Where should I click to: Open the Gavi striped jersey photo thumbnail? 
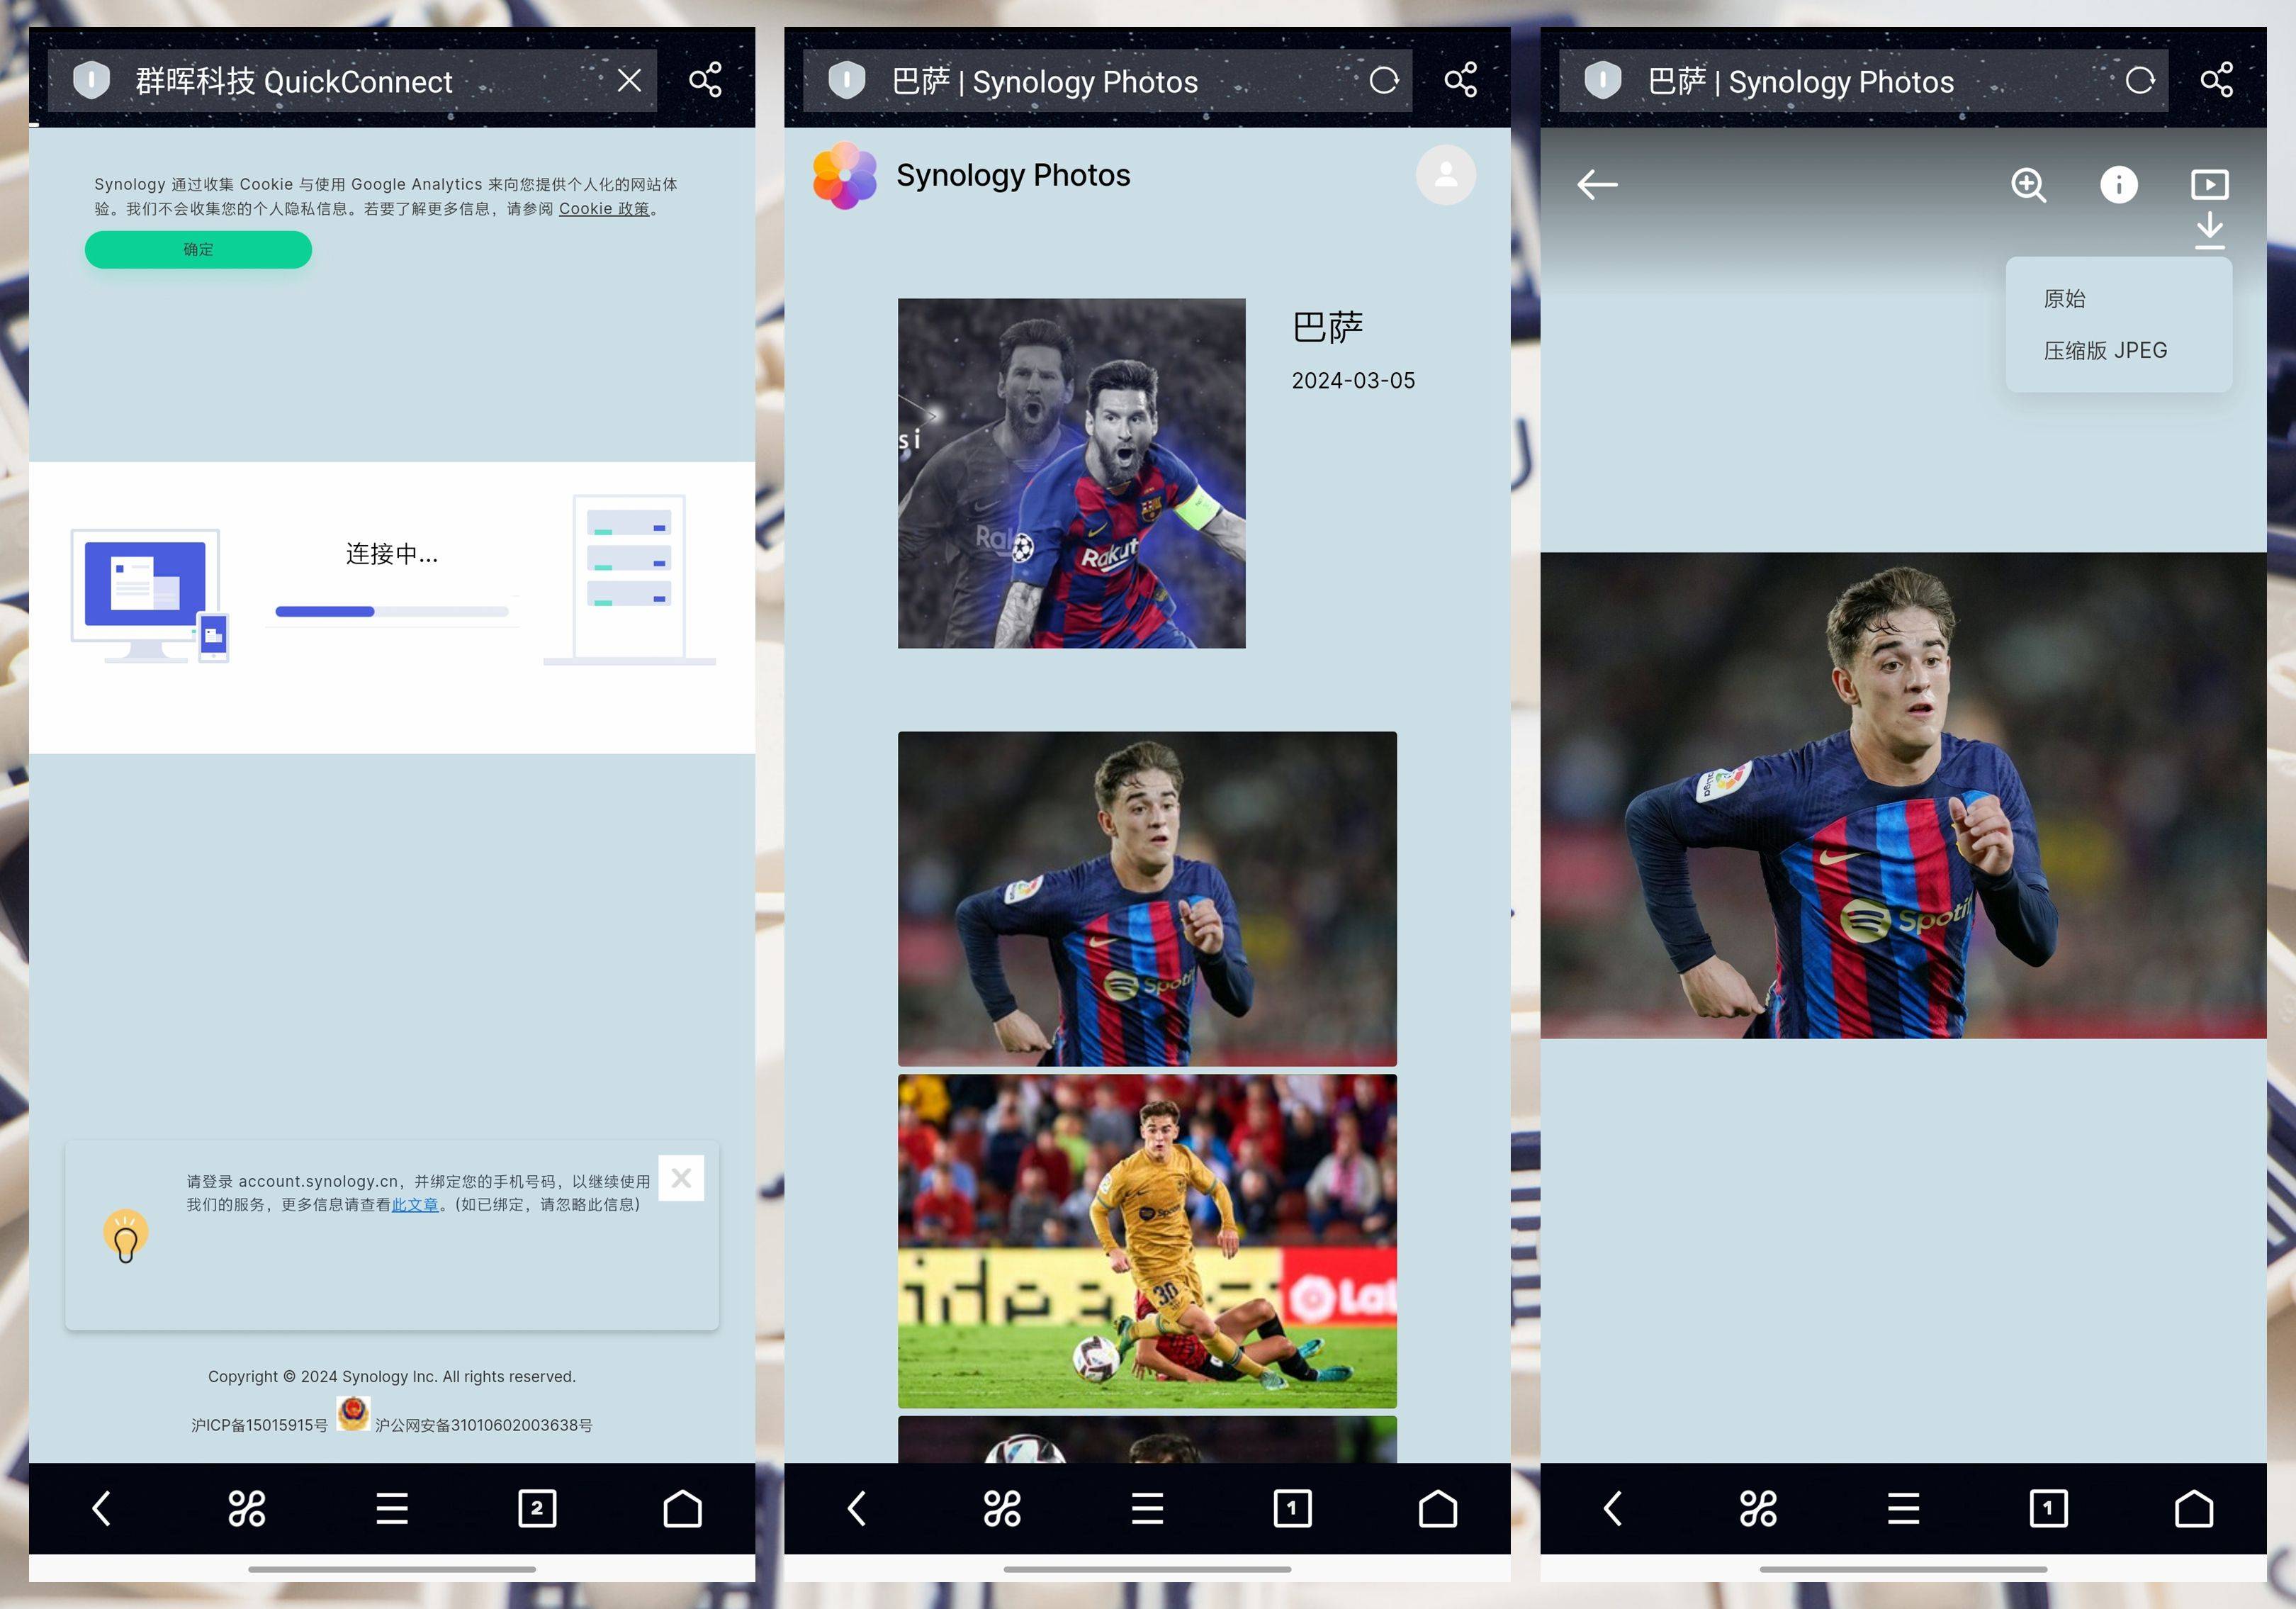1147,898
